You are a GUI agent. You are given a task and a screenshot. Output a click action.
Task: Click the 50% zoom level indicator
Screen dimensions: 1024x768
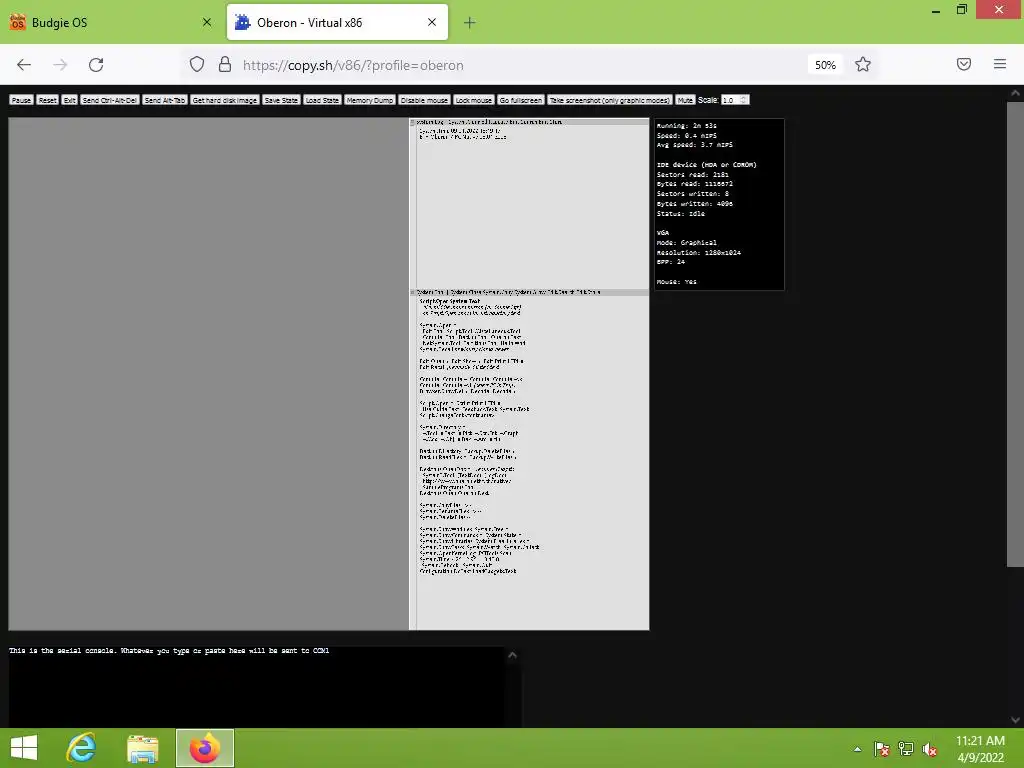click(825, 65)
